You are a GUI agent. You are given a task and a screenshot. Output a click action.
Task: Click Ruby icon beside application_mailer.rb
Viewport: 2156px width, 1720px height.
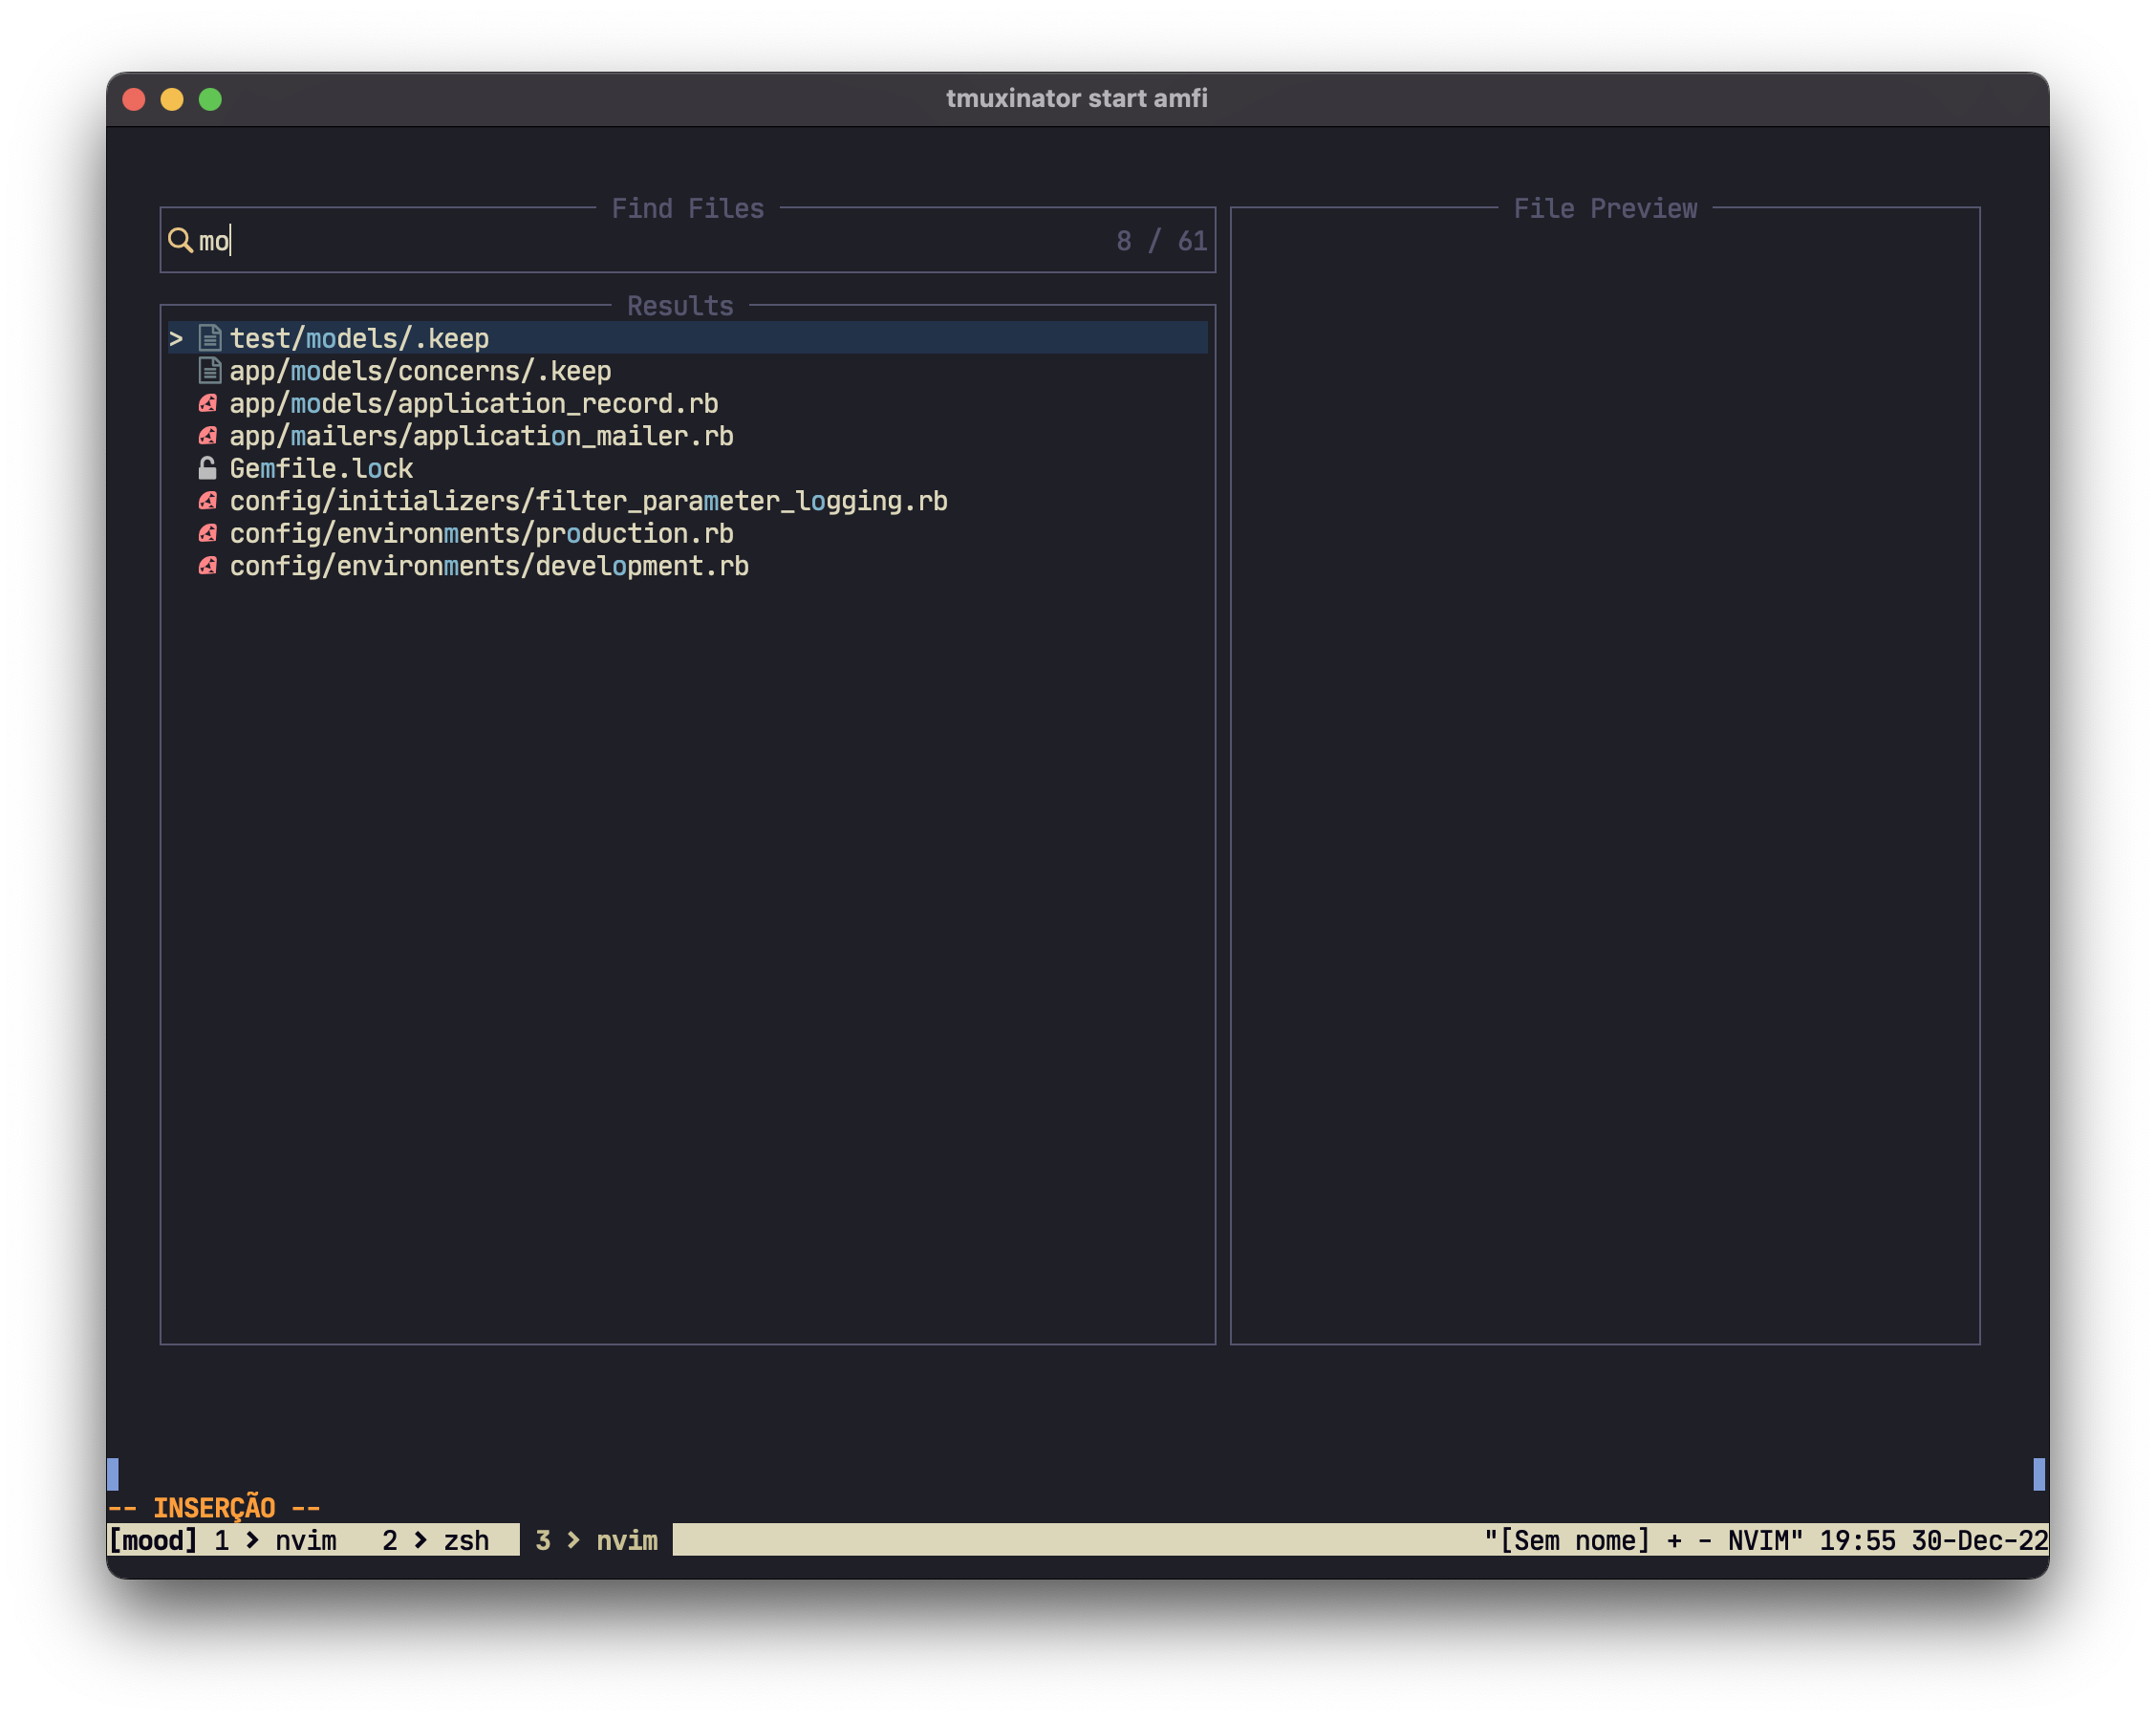click(208, 436)
